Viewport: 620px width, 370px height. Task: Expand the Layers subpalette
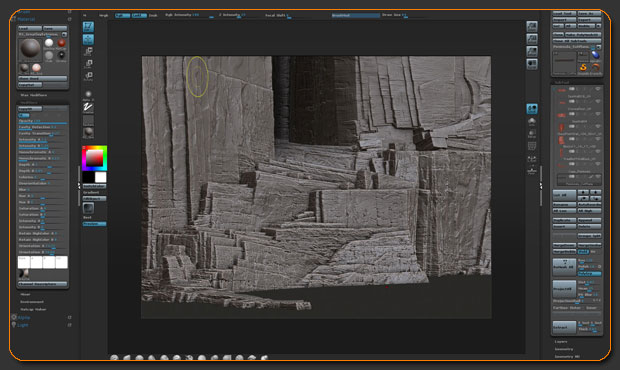point(561,342)
